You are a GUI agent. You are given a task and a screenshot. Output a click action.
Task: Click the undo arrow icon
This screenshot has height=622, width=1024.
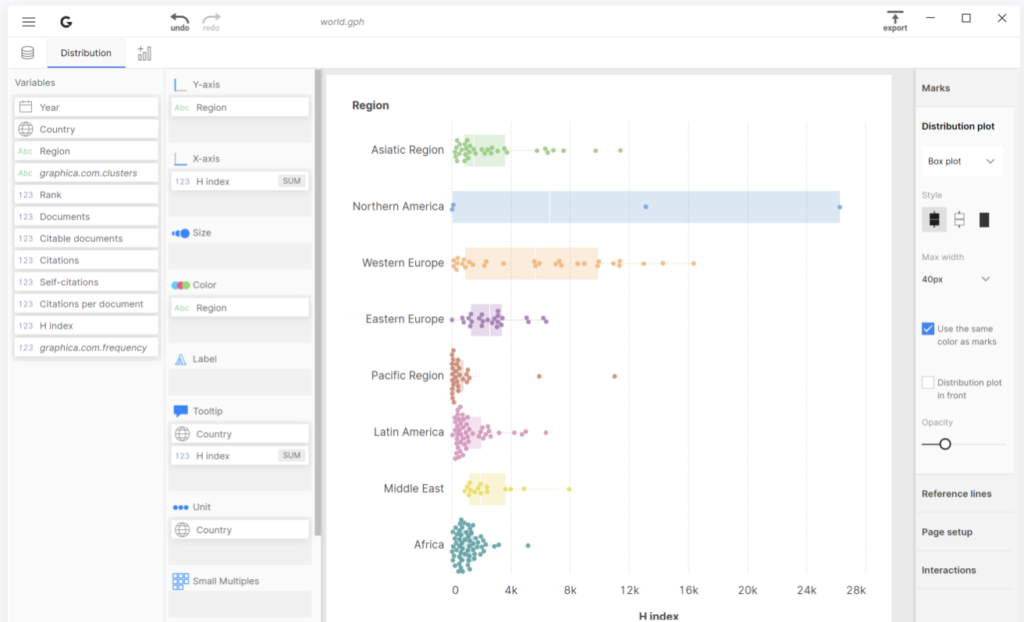pos(179,19)
